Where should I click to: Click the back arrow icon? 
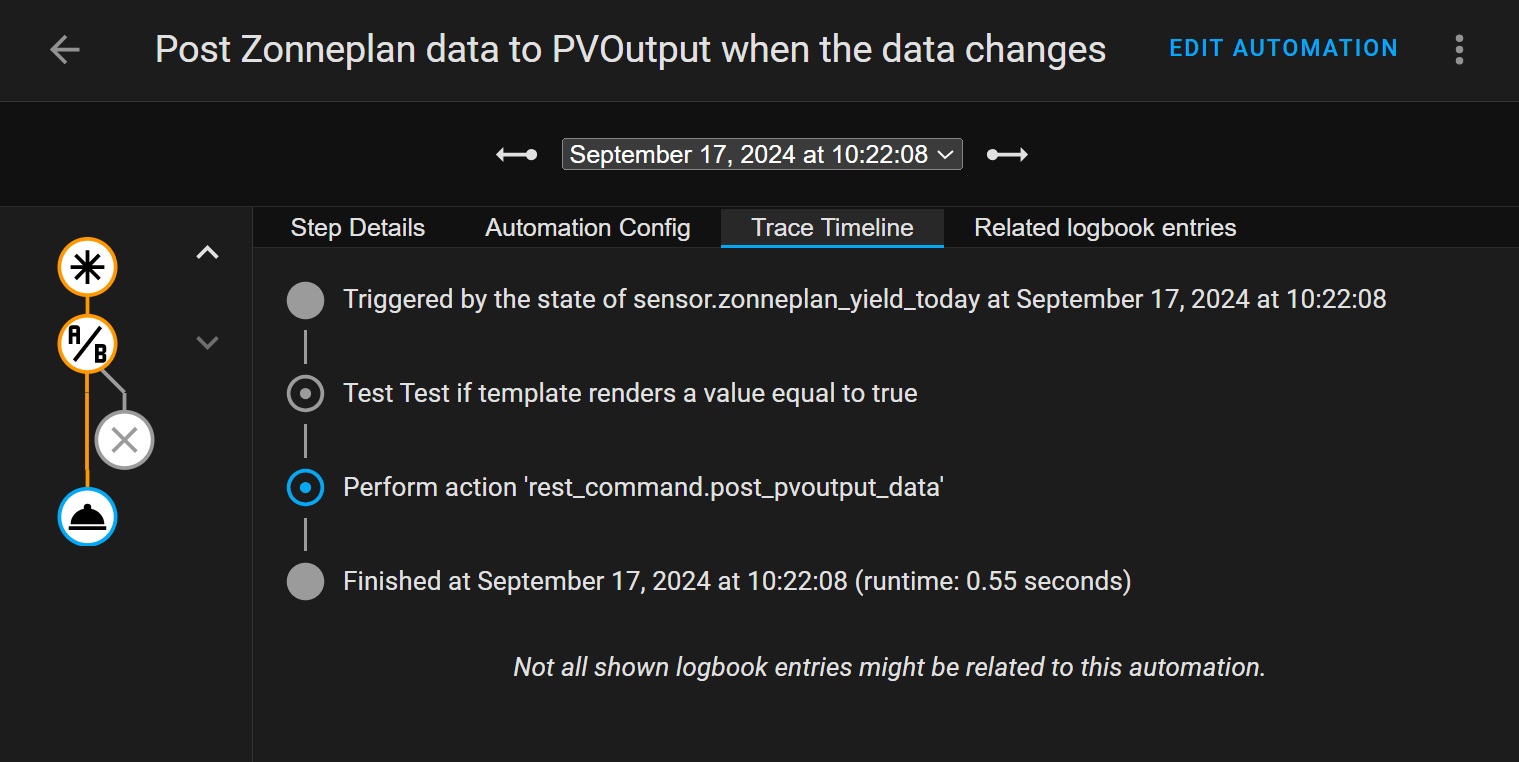pyautogui.click(x=65, y=49)
